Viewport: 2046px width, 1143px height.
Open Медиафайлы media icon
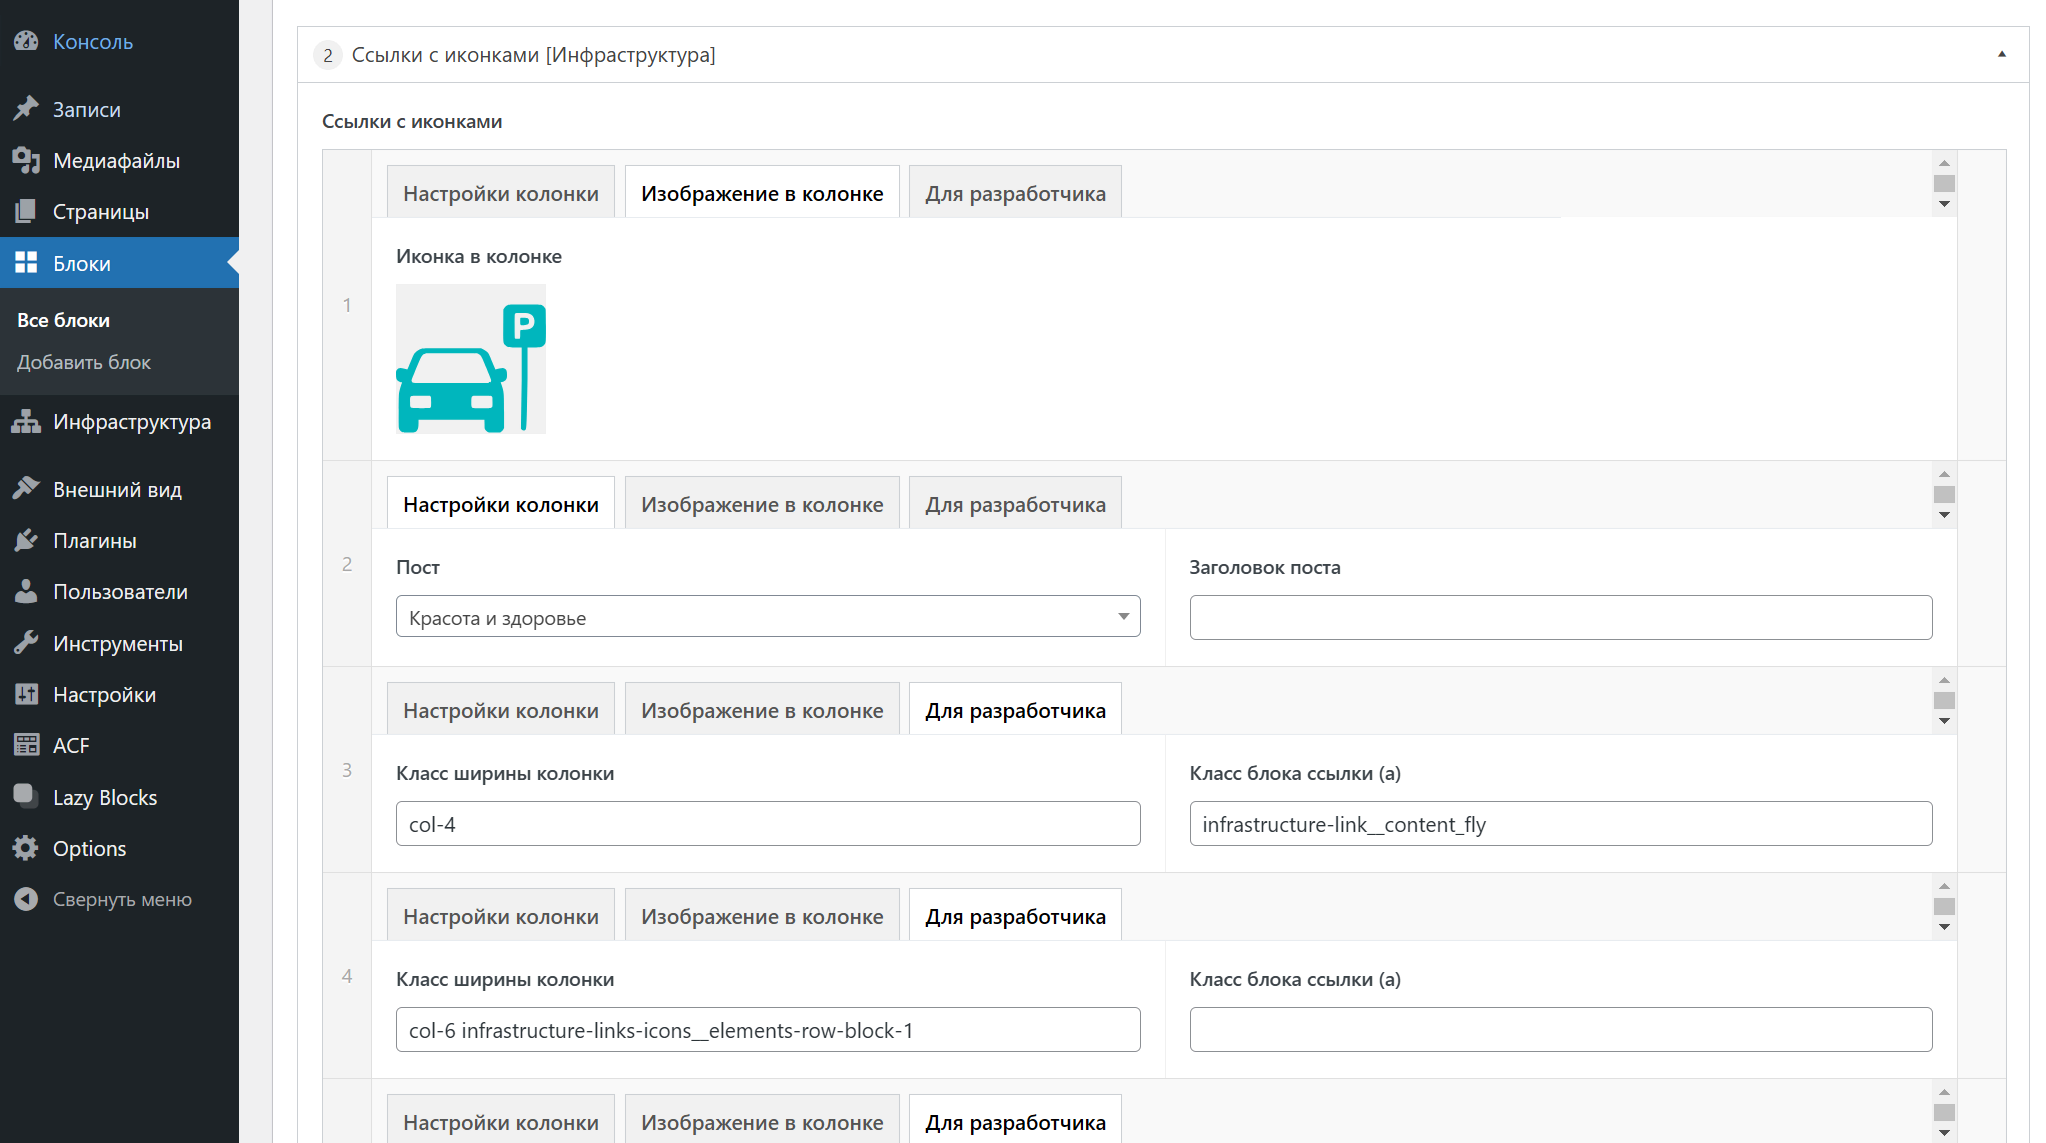(x=26, y=160)
